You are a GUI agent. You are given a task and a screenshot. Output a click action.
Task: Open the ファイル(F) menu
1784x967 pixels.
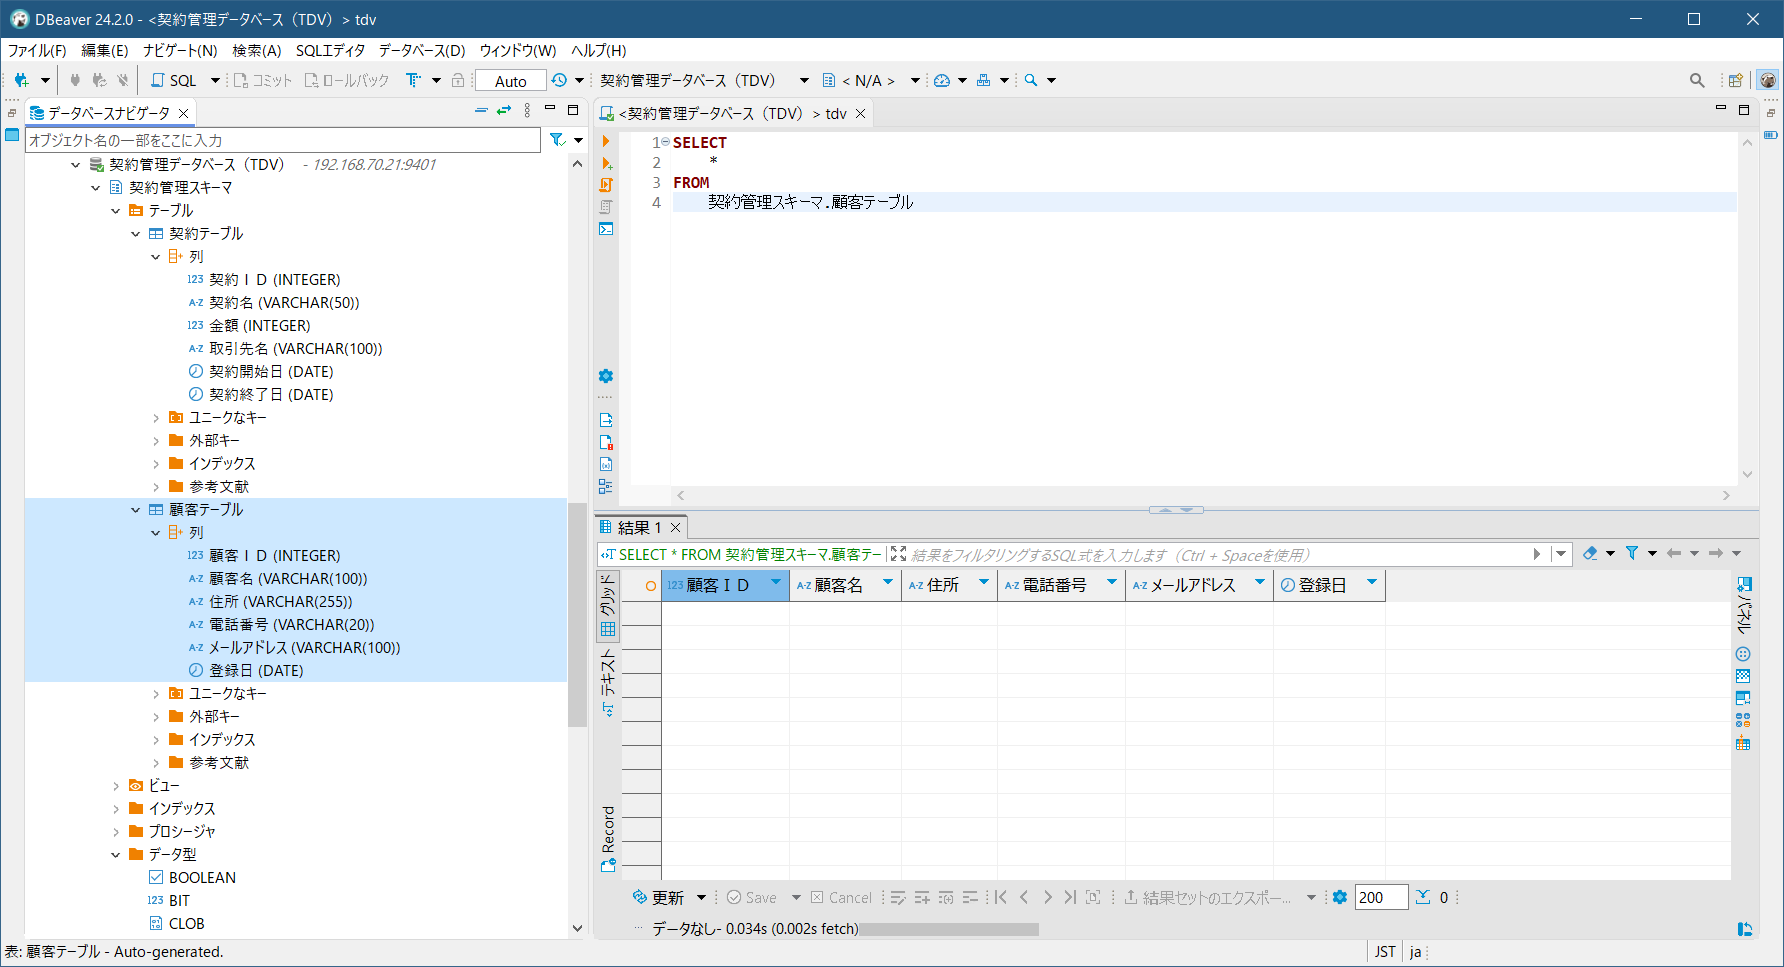(37, 50)
